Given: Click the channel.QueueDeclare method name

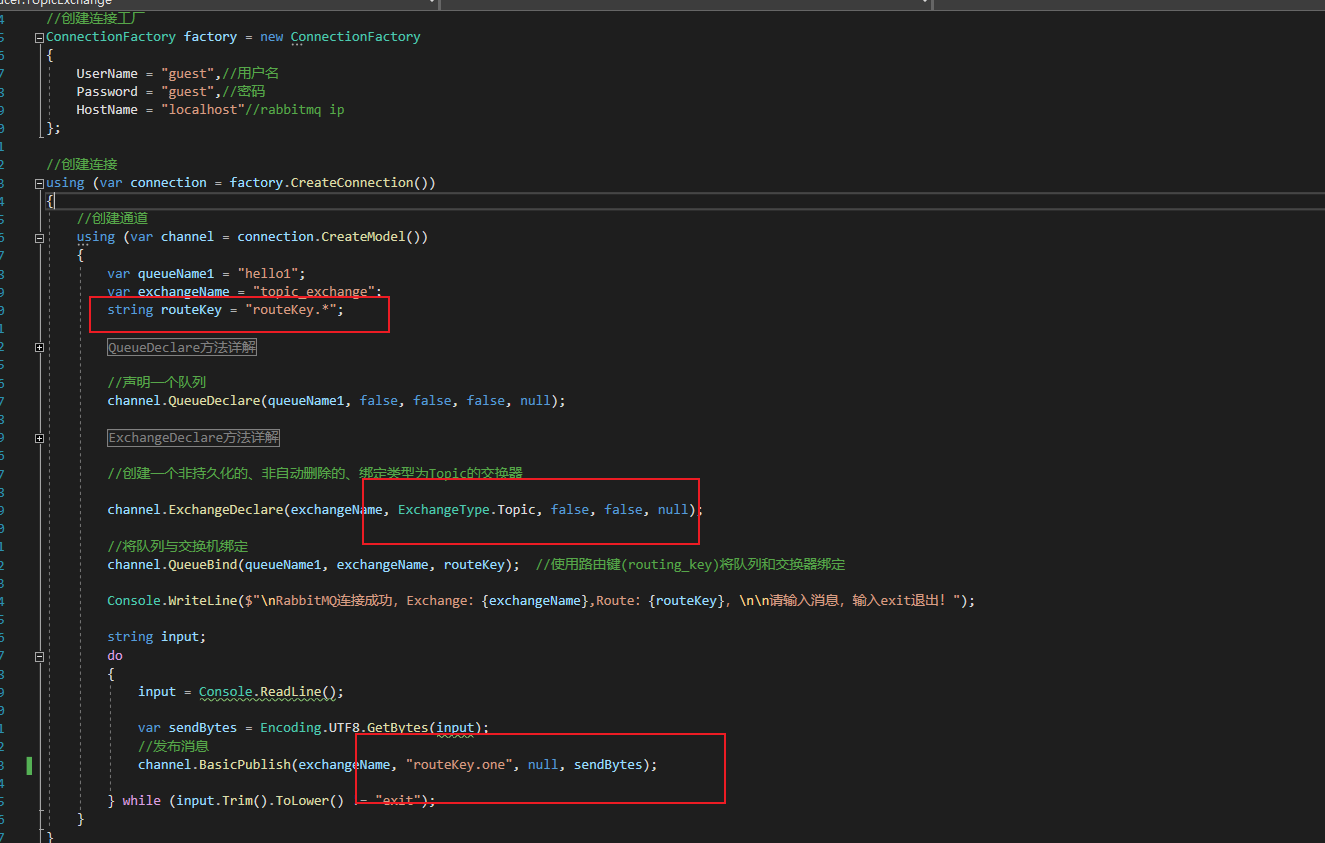Looking at the screenshot, I should pos(214,400).
